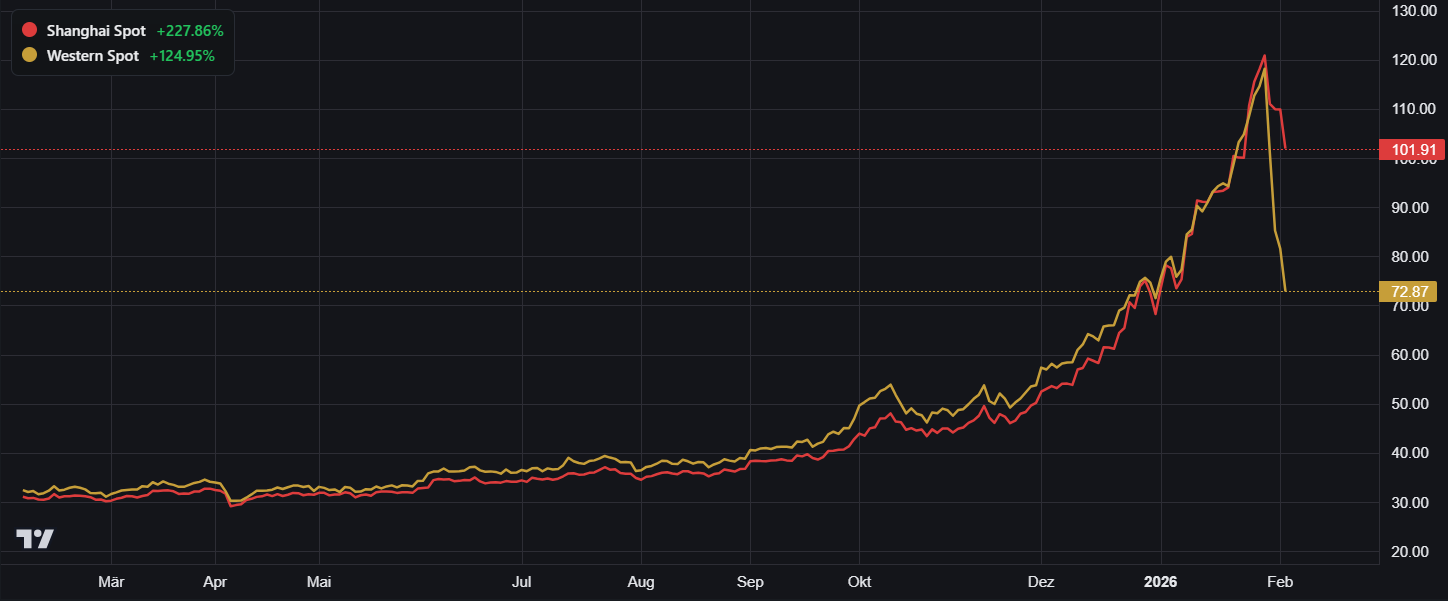Click the Okt label on time axis

pos(859,581)
